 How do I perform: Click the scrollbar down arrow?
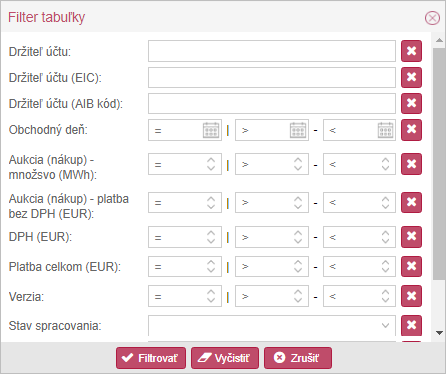(x=439, y=333)
